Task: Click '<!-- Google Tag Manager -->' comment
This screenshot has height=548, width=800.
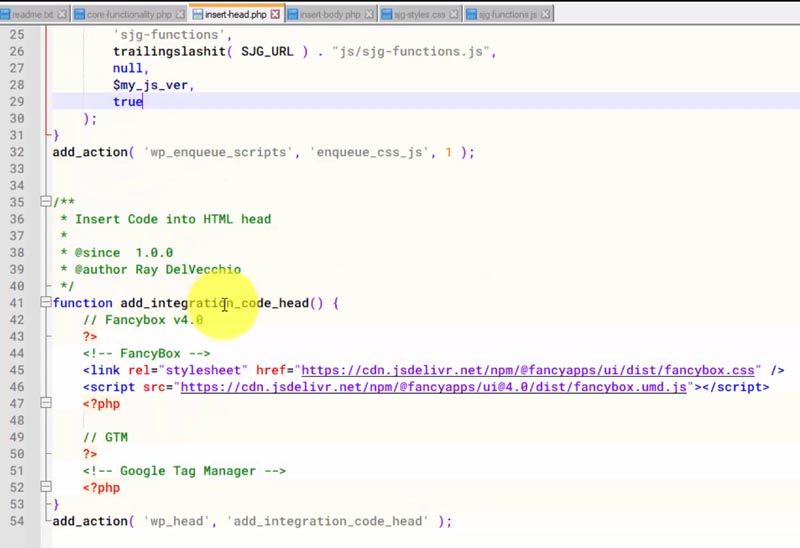Action: pos(184,471)
